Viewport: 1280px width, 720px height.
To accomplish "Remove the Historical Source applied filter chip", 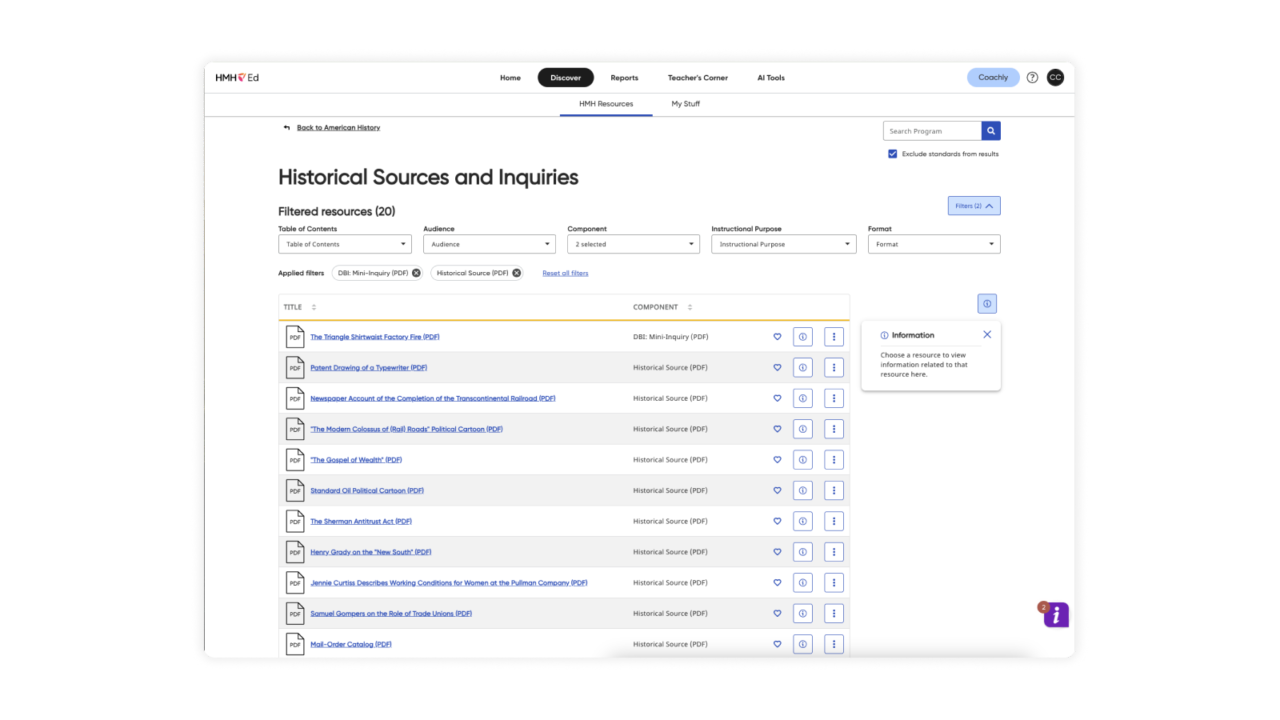I will click(x=517, y=273).
